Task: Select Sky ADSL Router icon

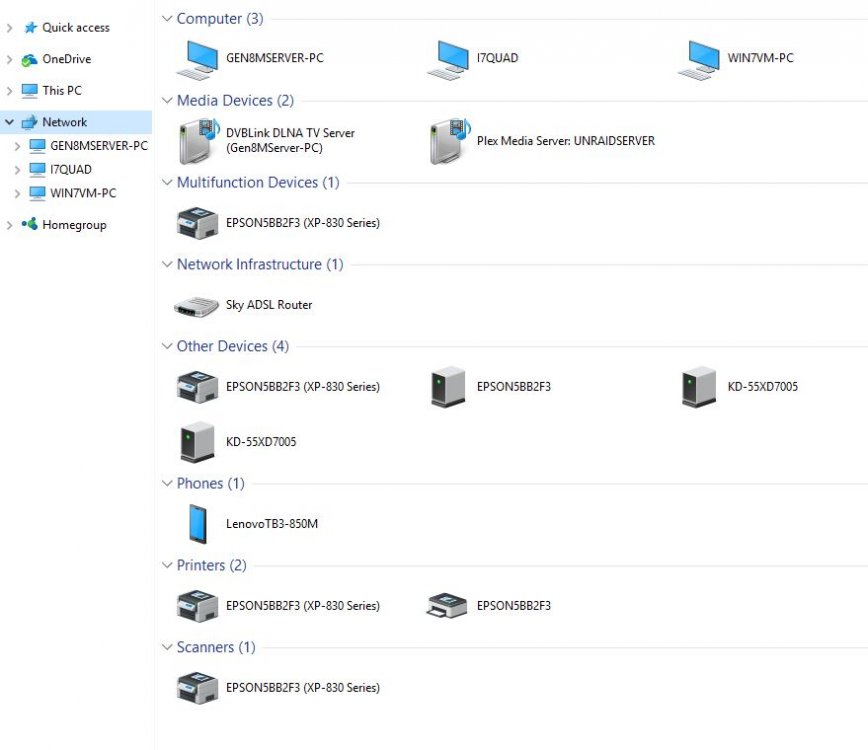Action: pyautogui.click(x=197, y=306)
